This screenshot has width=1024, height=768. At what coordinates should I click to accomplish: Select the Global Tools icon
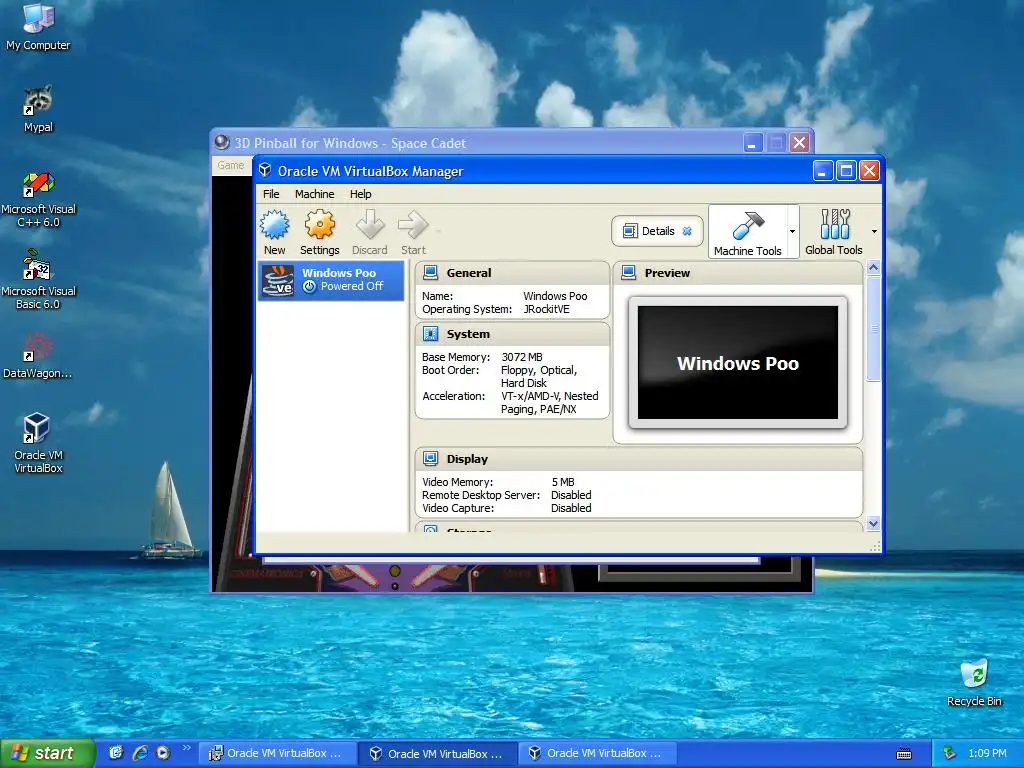835,224
